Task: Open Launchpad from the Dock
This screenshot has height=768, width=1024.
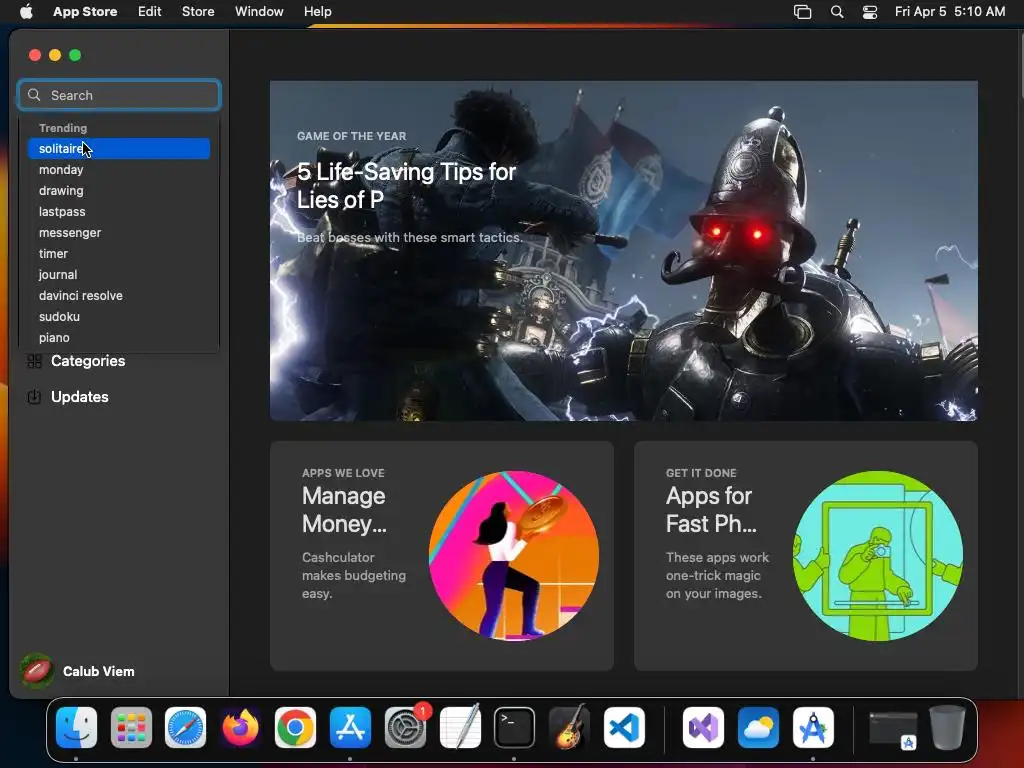Action: tap(131, 727)
